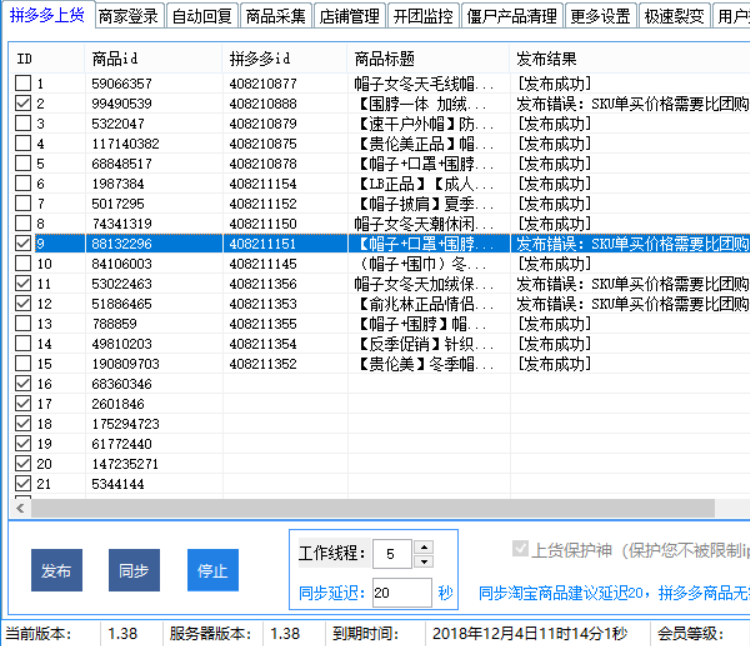750x646 pixels.
Task: Select 商品id cell 84106003
Action: 122,264
